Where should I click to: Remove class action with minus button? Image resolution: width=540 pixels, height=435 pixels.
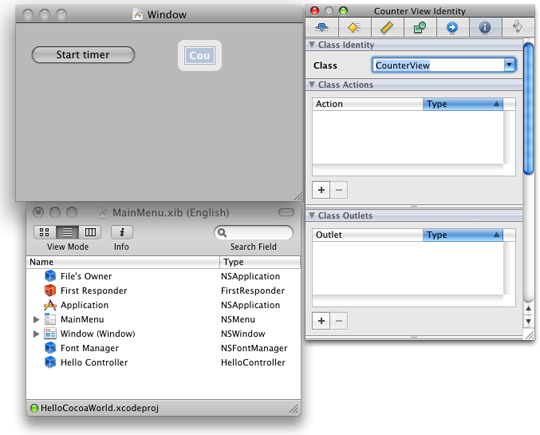(x=339, y=190)
